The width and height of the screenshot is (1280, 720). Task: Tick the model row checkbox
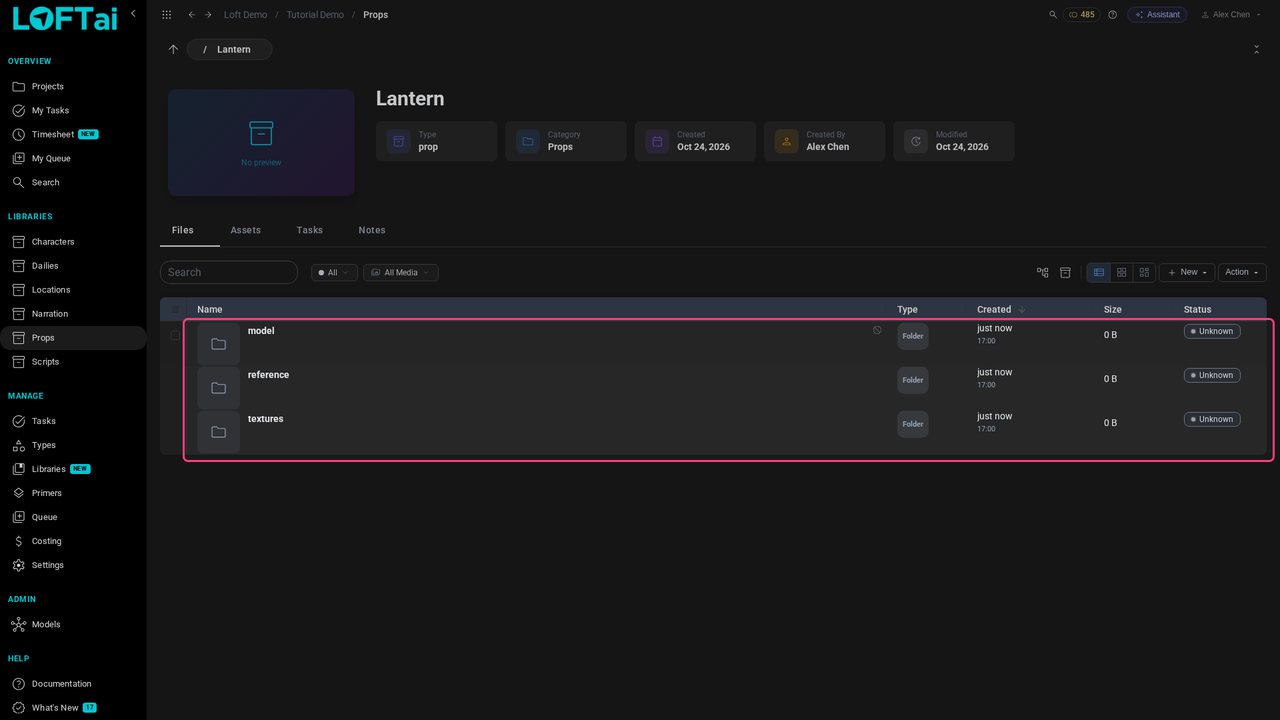pyautogui.click(x=175, y=335)
